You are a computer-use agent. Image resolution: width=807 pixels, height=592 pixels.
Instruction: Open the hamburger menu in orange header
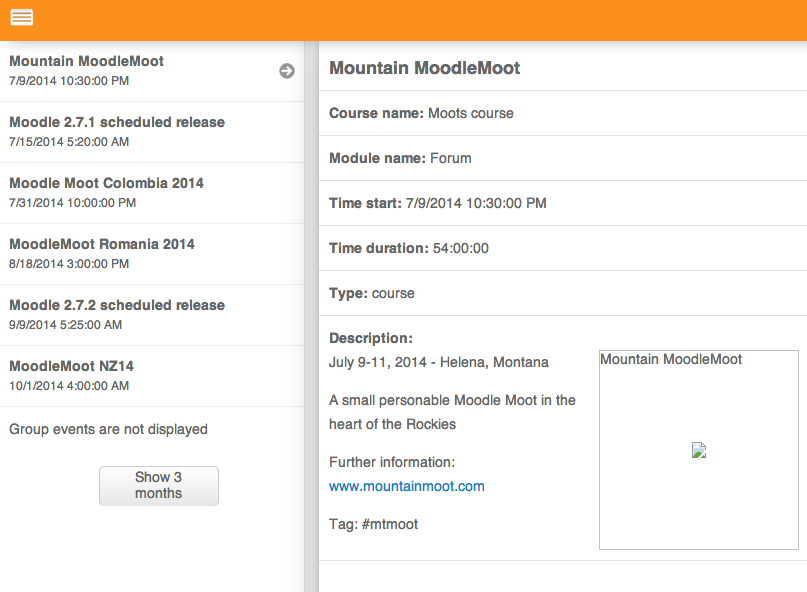point(22,18)
